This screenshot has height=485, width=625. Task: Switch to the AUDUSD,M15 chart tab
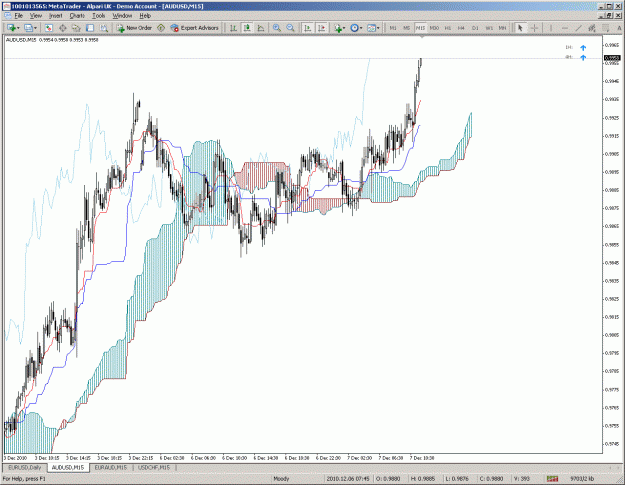pyautogui.click(x=68, y=467)
